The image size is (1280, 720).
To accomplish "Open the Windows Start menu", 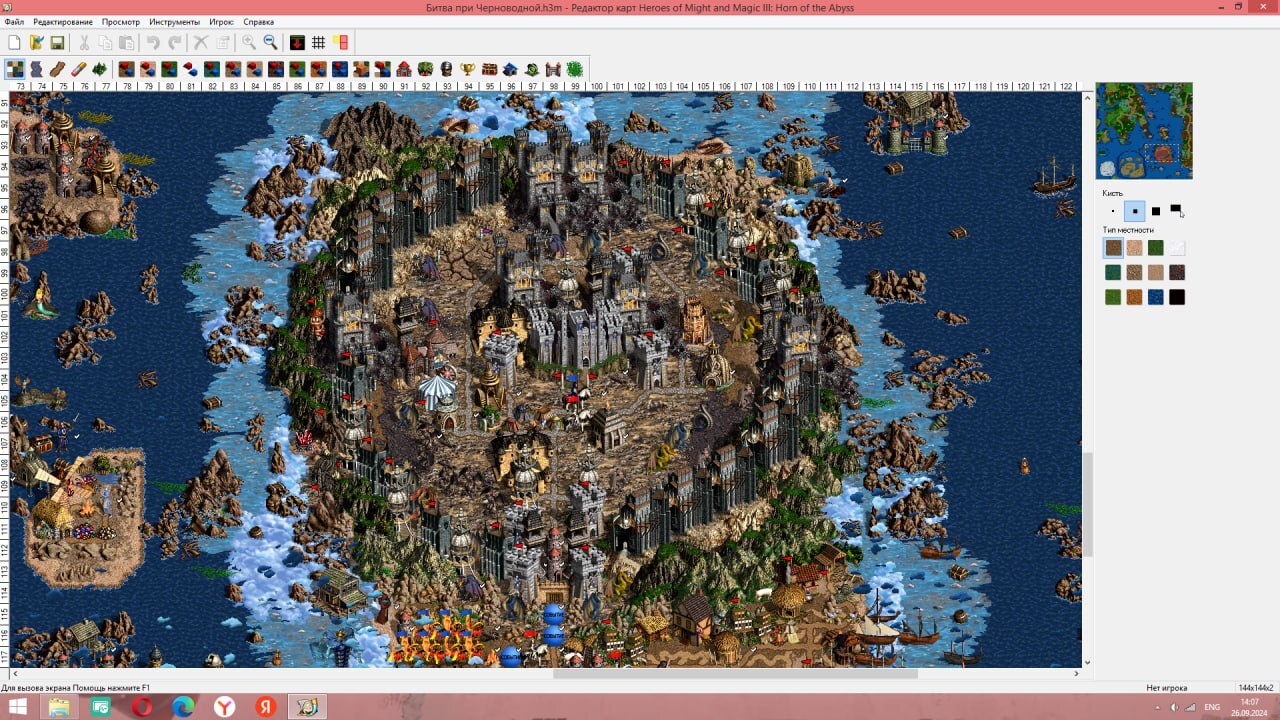I will (17, 707).
